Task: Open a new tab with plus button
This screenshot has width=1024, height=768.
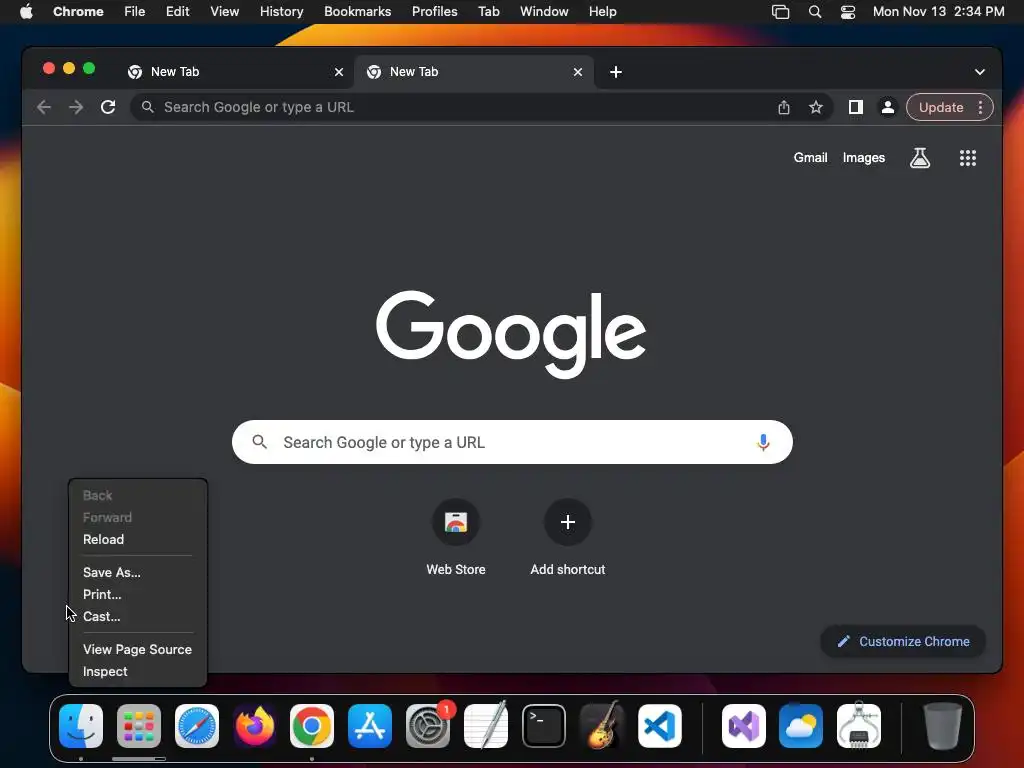Action: click(616, 72)
